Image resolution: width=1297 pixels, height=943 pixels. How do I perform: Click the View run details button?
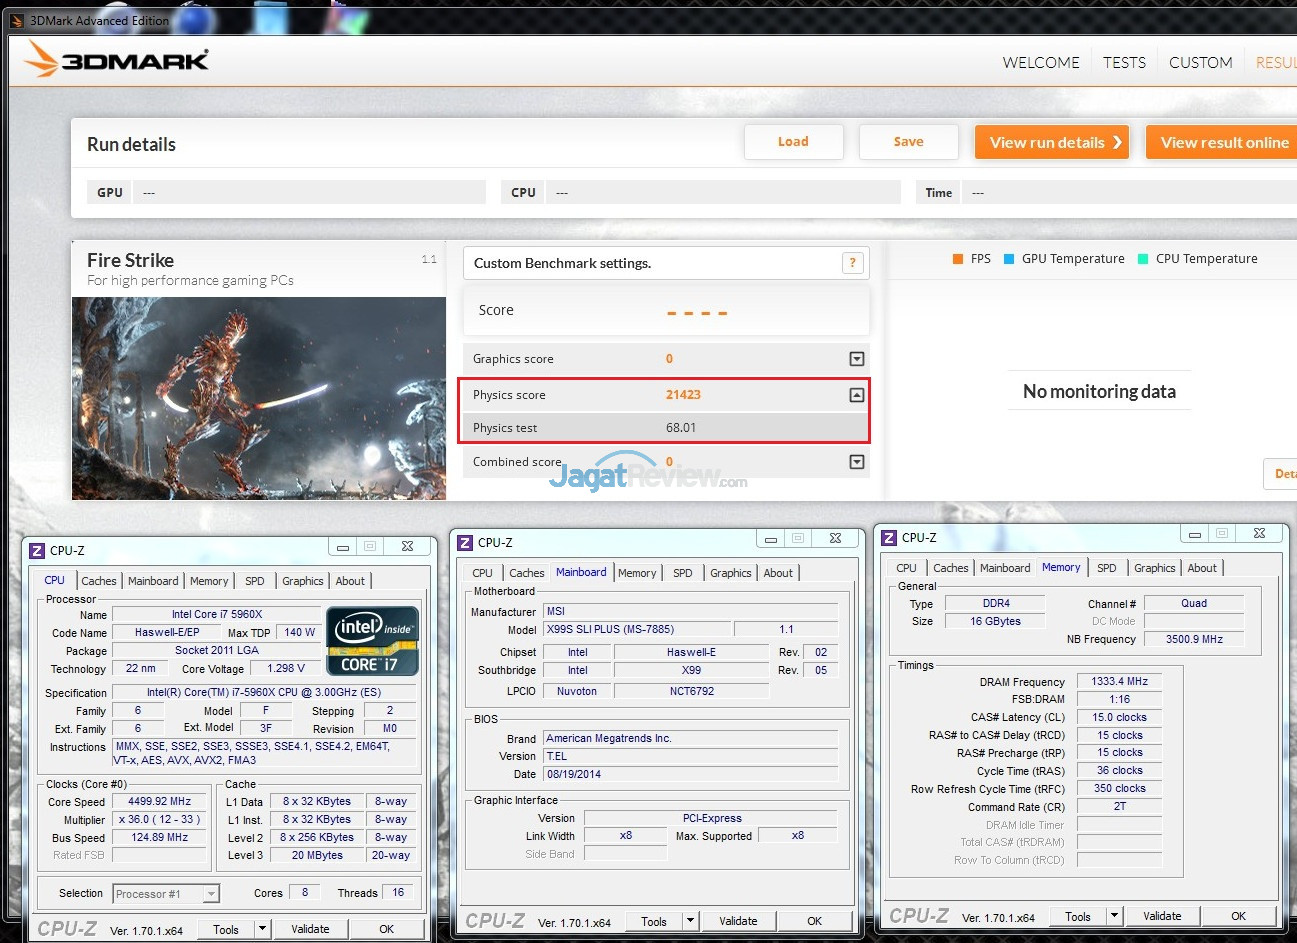click(x=1051, y=142)
